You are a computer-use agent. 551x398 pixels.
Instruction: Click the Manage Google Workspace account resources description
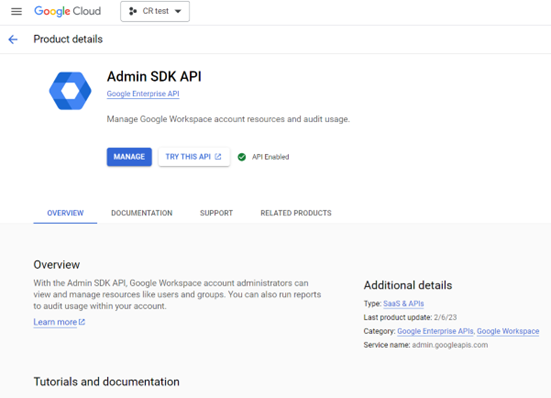[x=228, y=119]
